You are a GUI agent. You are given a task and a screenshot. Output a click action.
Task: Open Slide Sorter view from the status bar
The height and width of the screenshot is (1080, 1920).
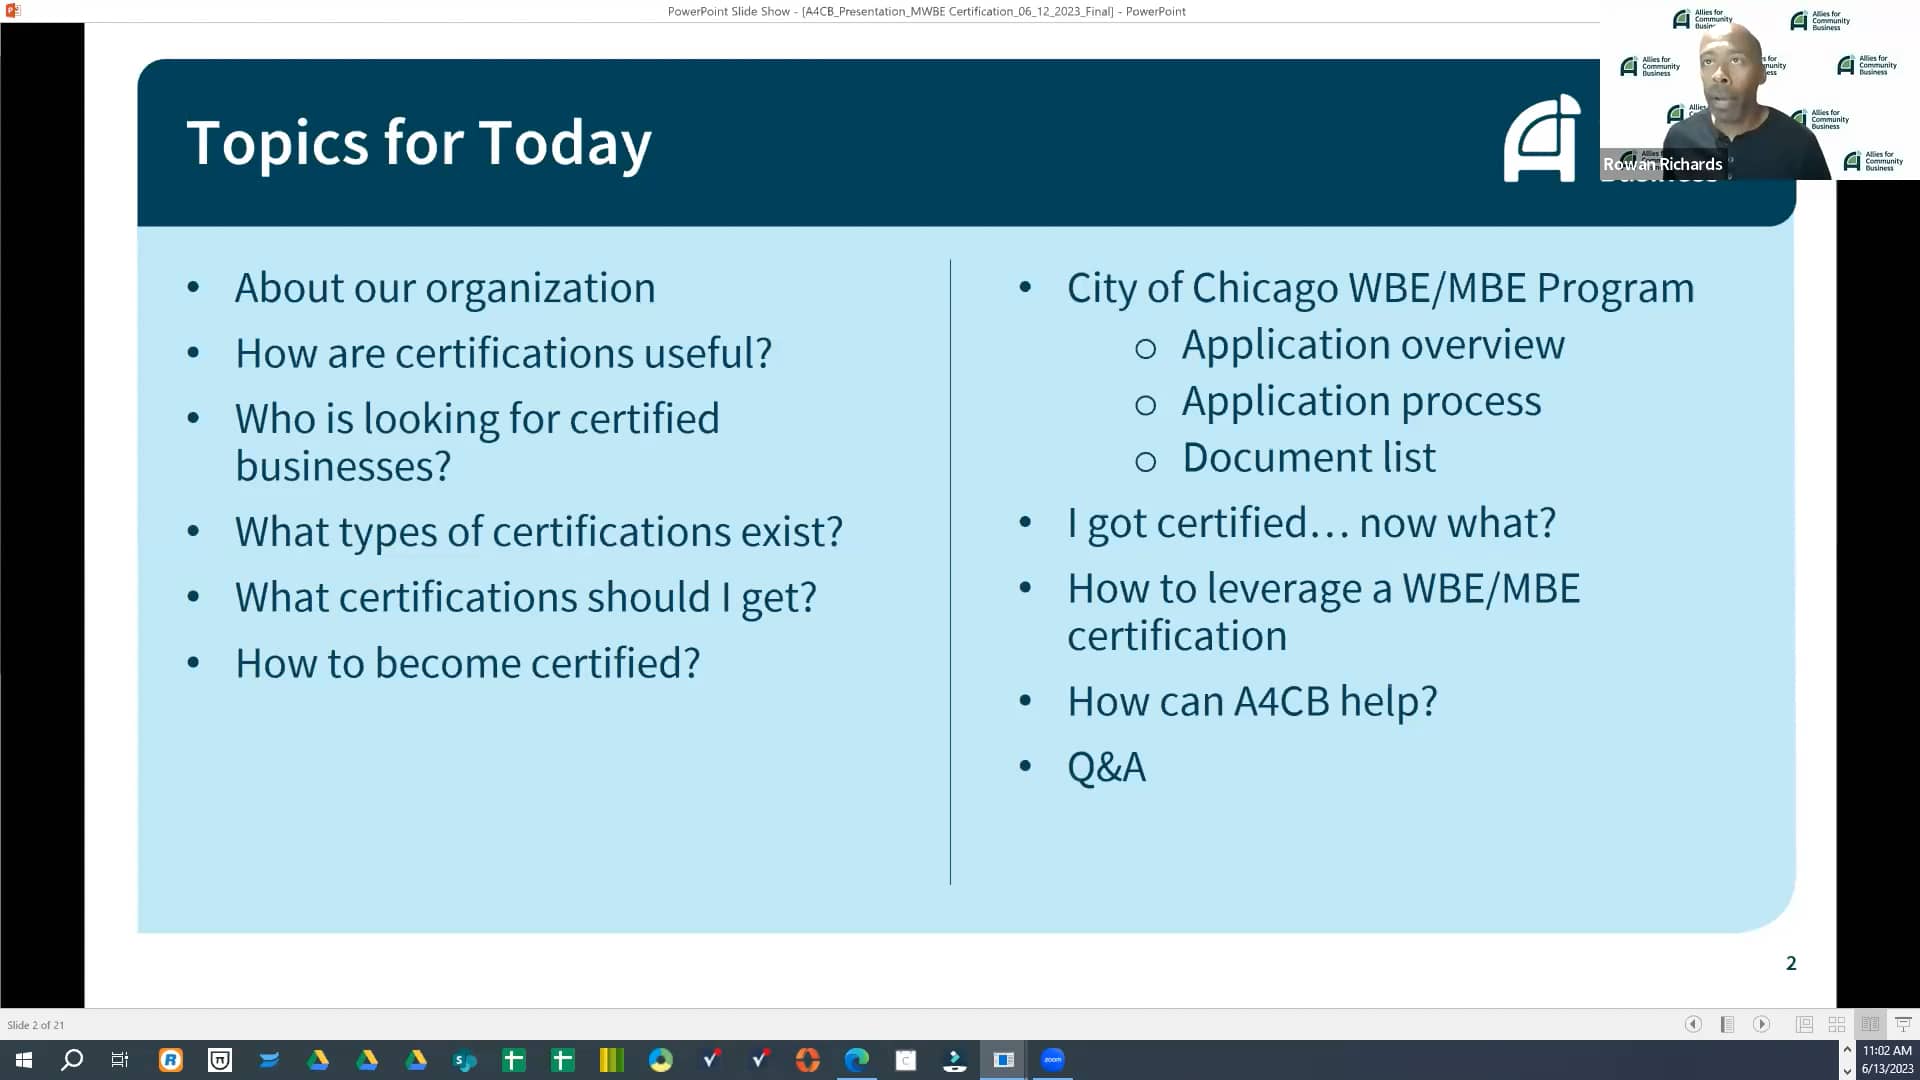coord(1836,1024)
